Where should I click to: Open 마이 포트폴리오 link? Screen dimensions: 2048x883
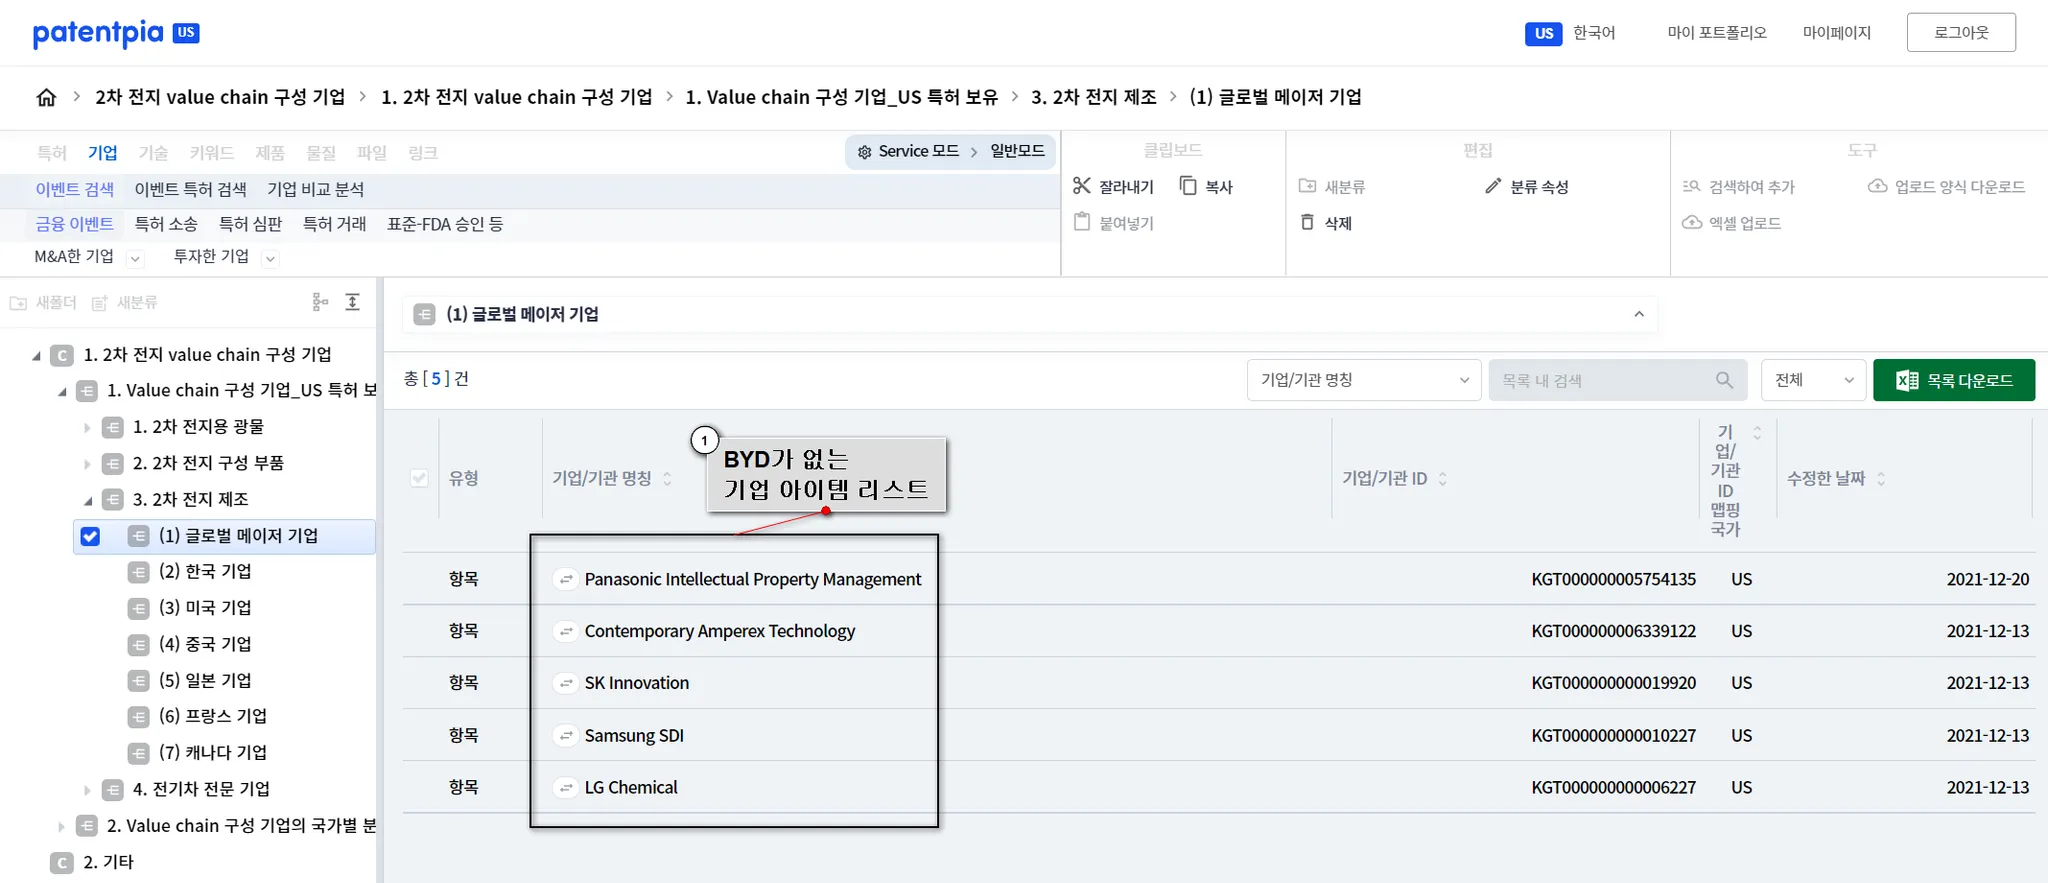pyautogui.click(x=1717, y=33)
